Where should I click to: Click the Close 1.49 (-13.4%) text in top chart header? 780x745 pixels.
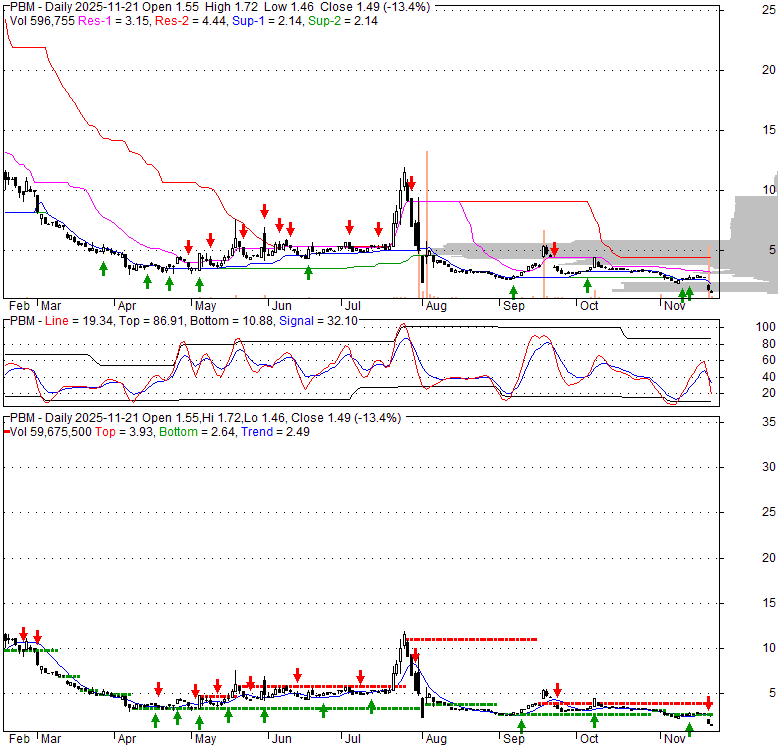375,7
